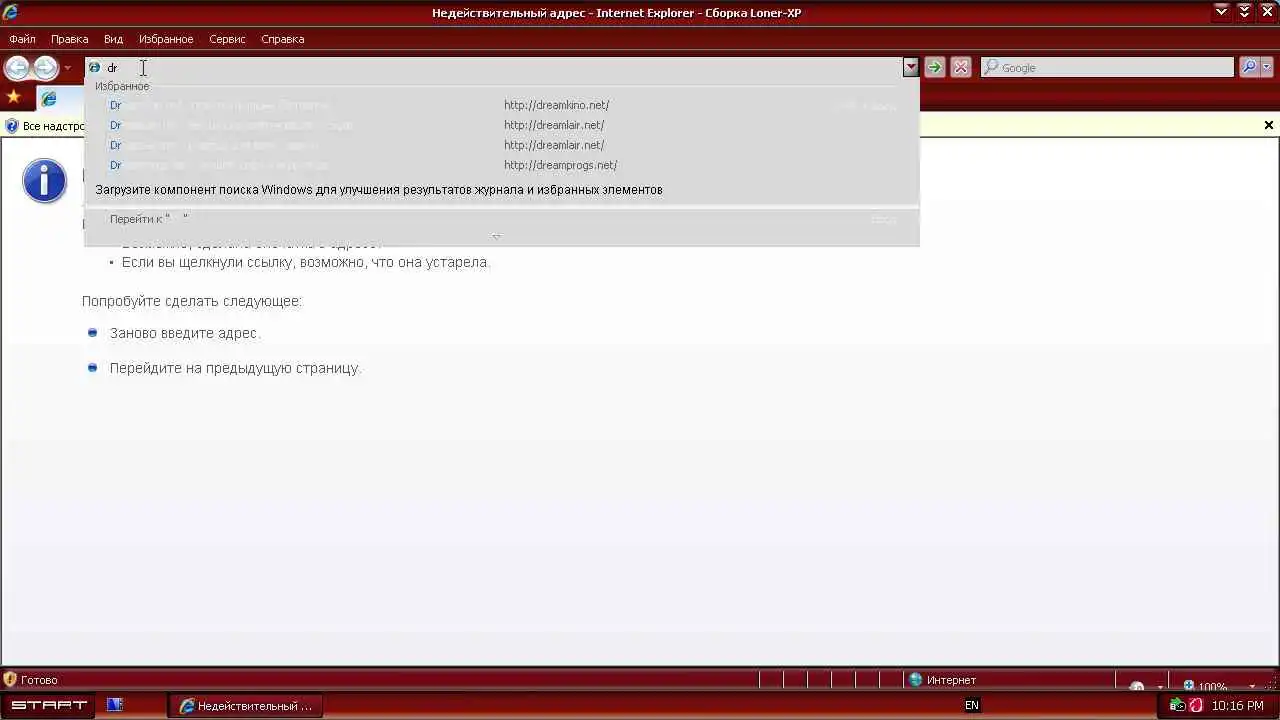1280x720 pixels.
Task: Open the Сервис menu
Action: 227,39
